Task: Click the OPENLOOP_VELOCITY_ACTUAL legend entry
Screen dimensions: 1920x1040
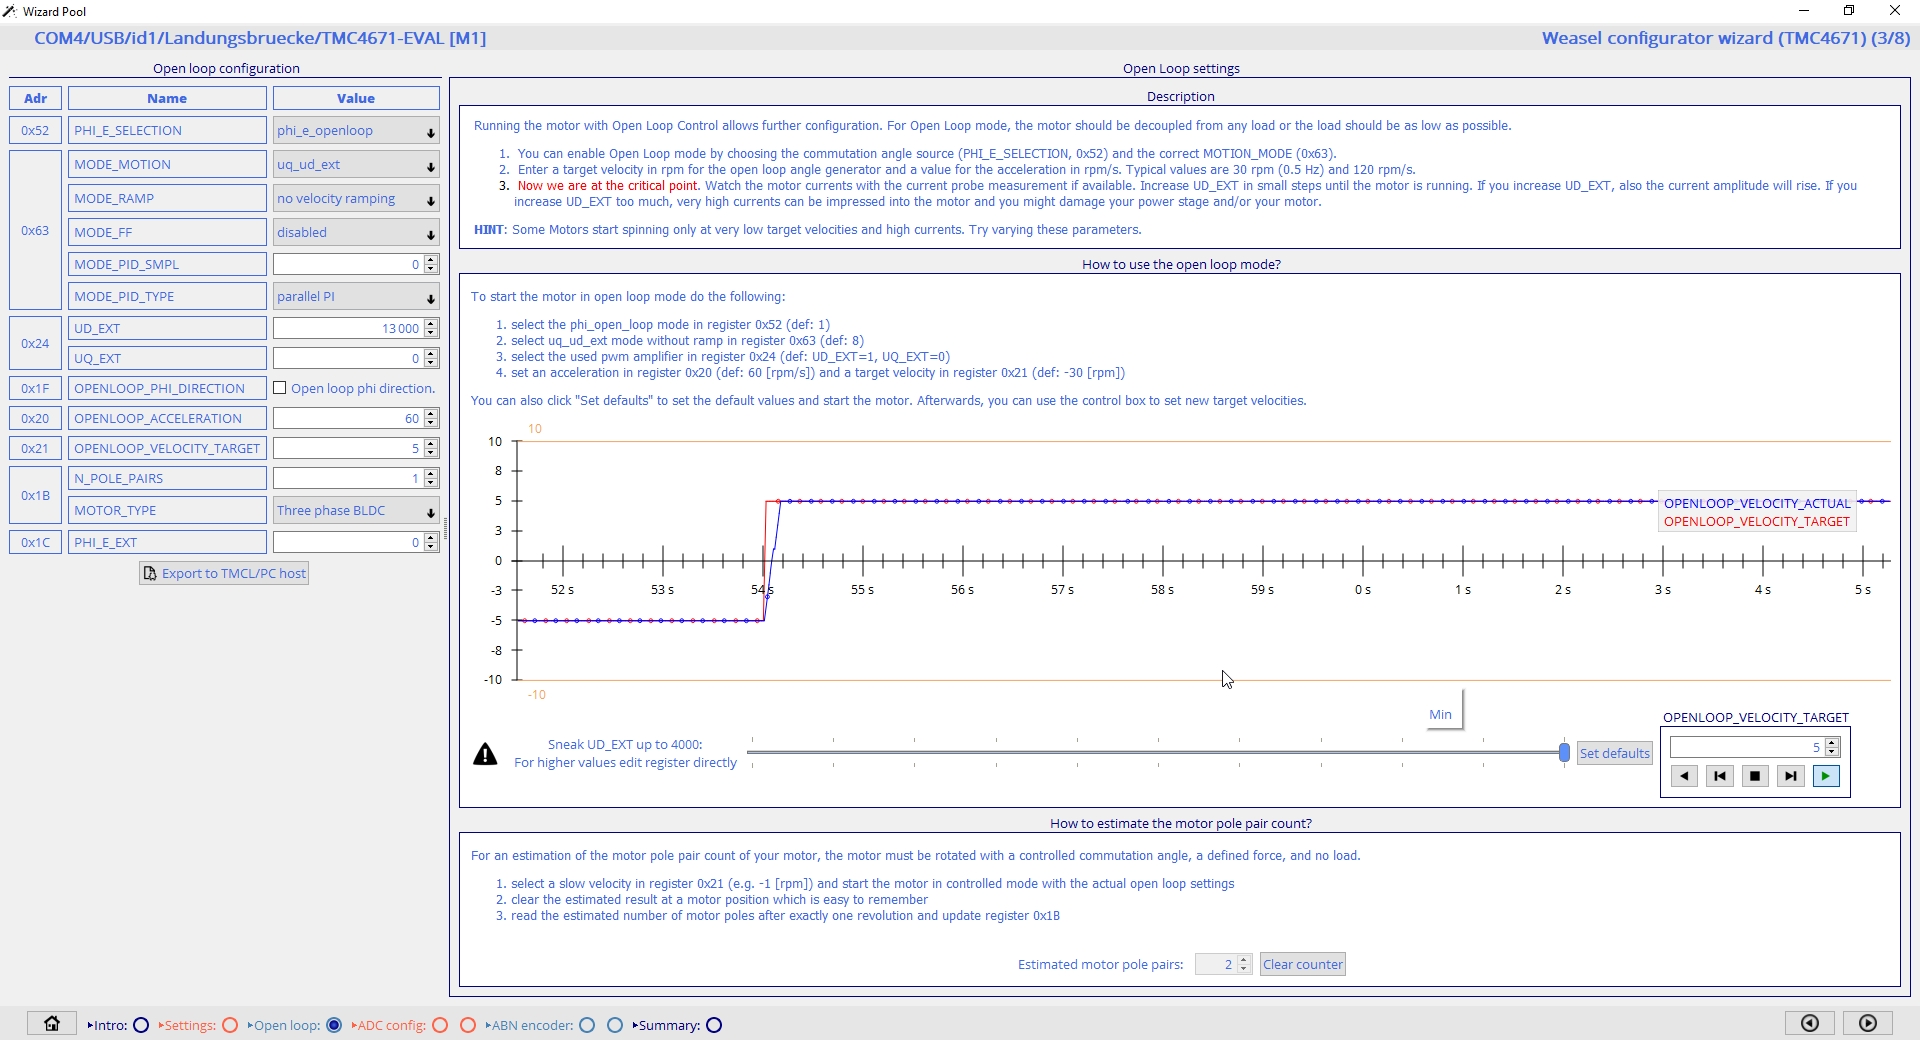Action: 1757,503
